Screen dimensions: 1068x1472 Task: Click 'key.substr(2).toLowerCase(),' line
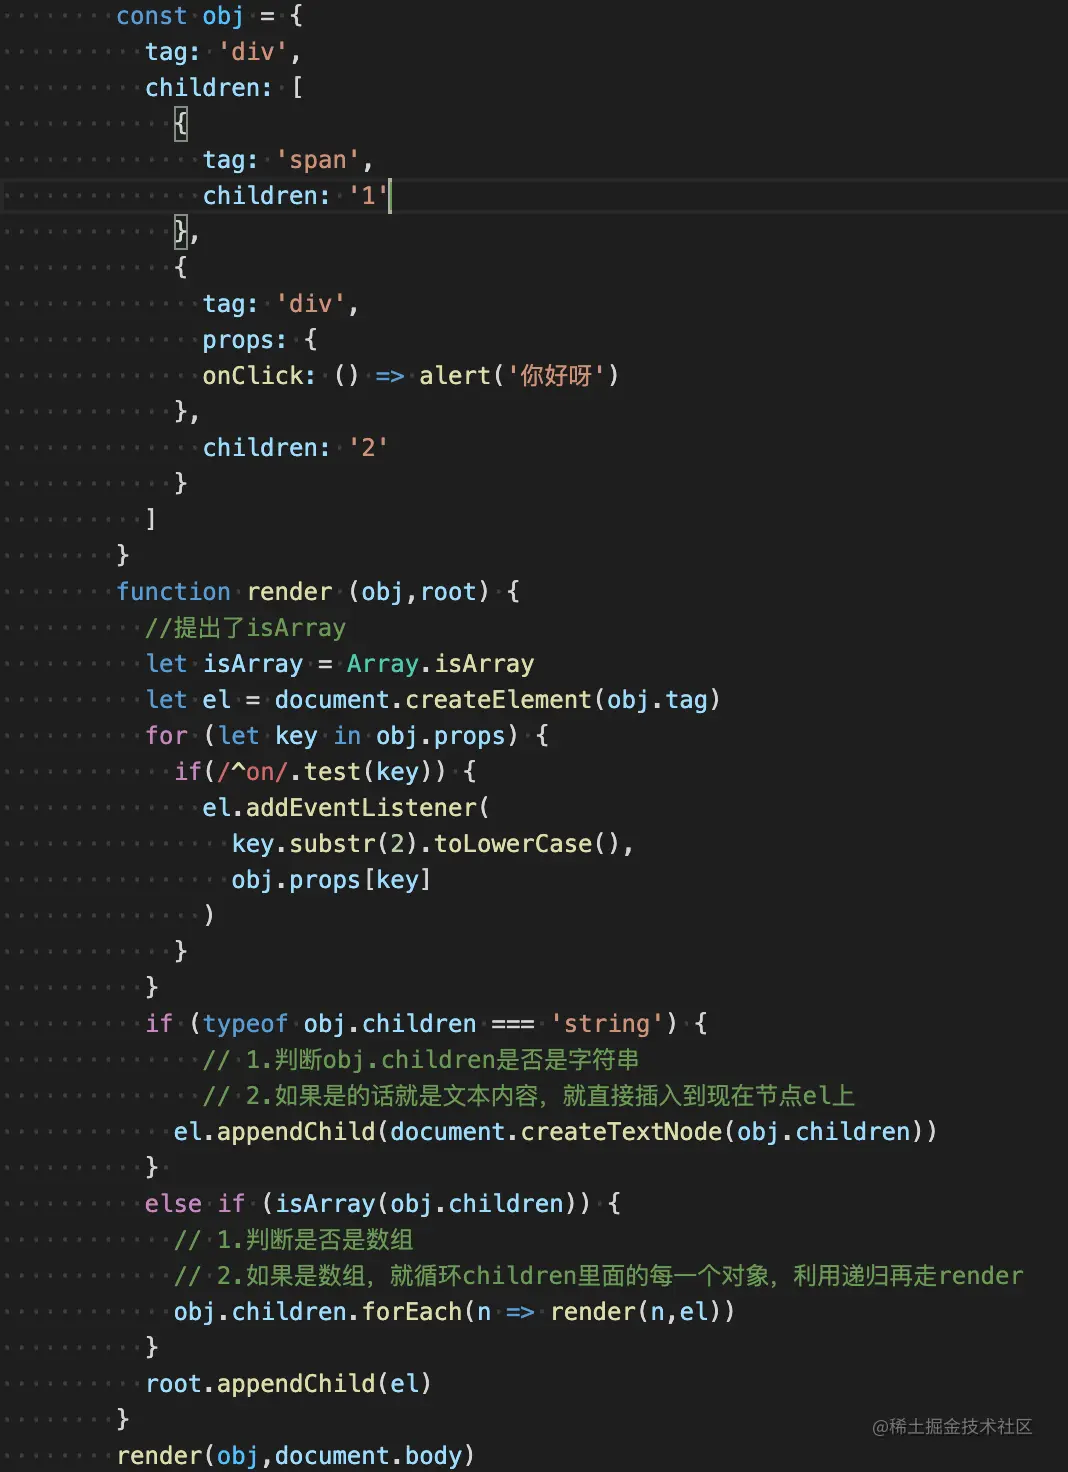tap(433, 843)
